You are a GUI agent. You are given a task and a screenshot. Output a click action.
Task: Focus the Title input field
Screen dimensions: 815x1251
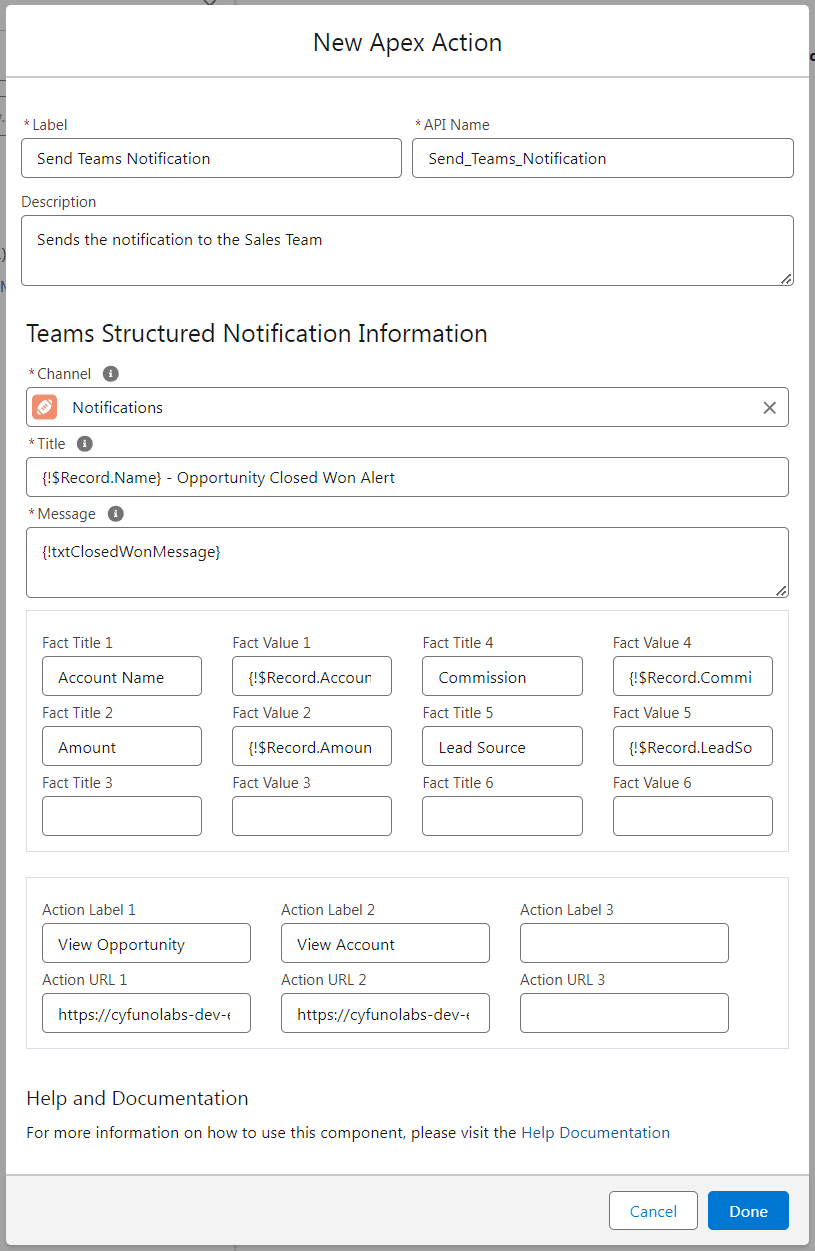pyautogui.click(x=407, y=478)
